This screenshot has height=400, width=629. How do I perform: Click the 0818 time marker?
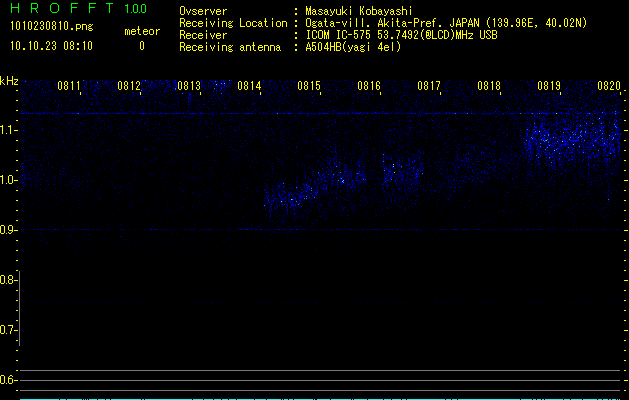pos(489,86)
